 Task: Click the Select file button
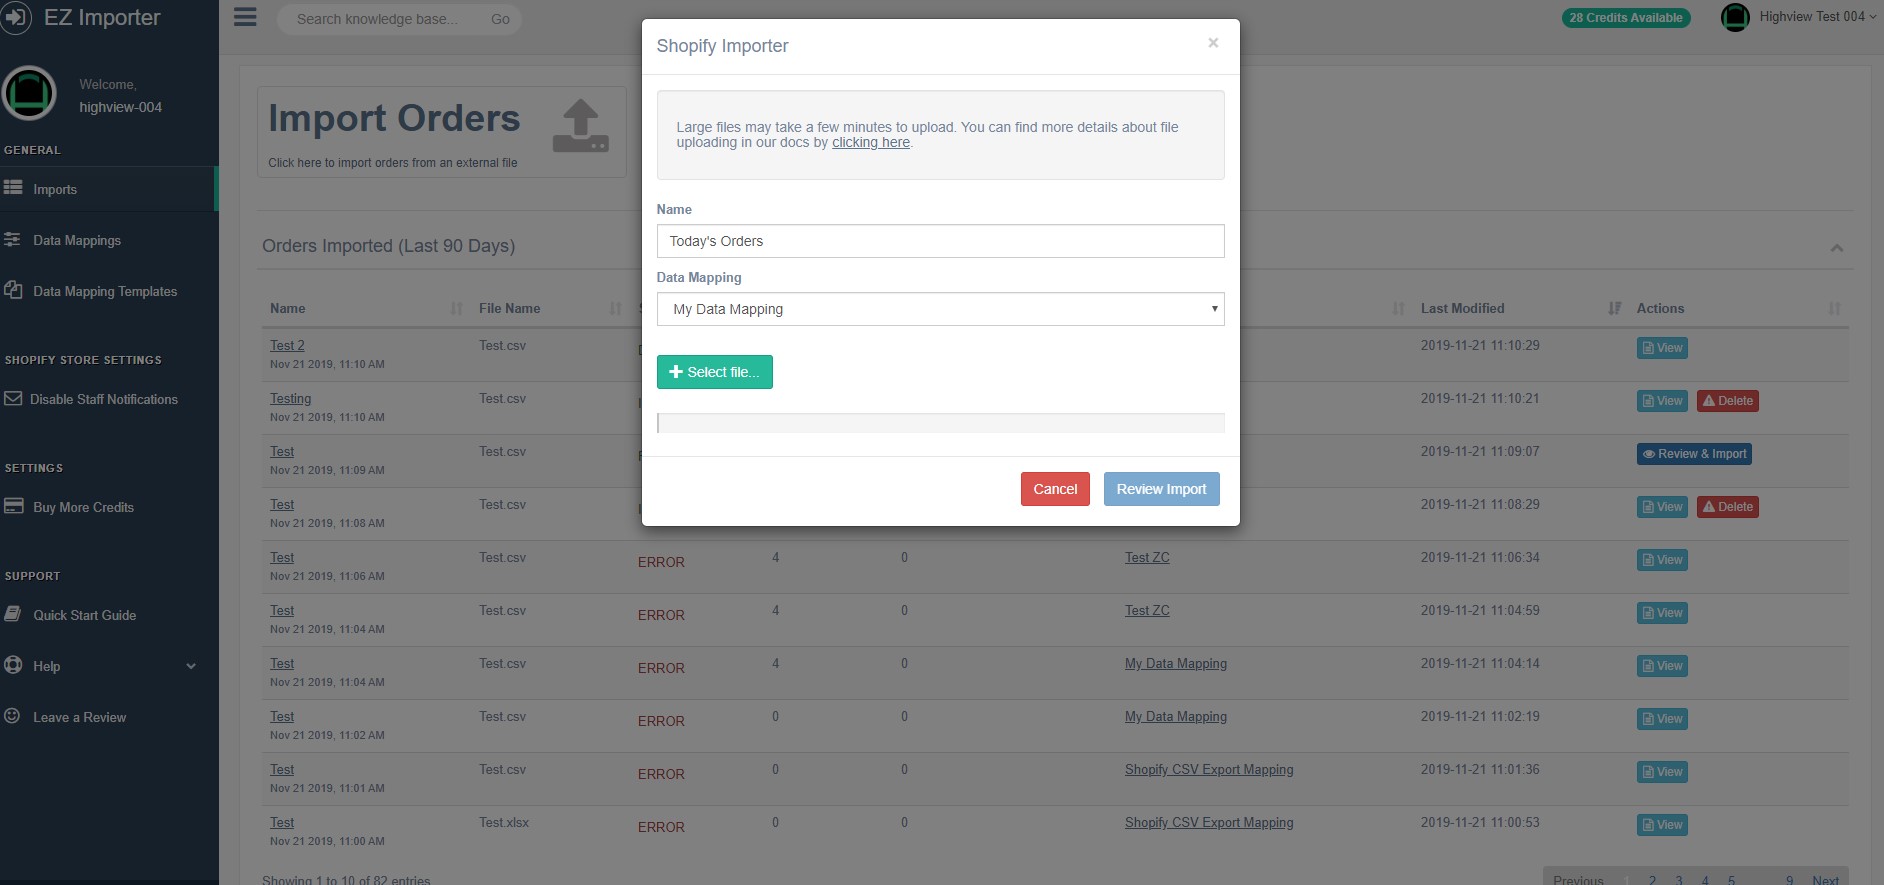click(714, 372)
